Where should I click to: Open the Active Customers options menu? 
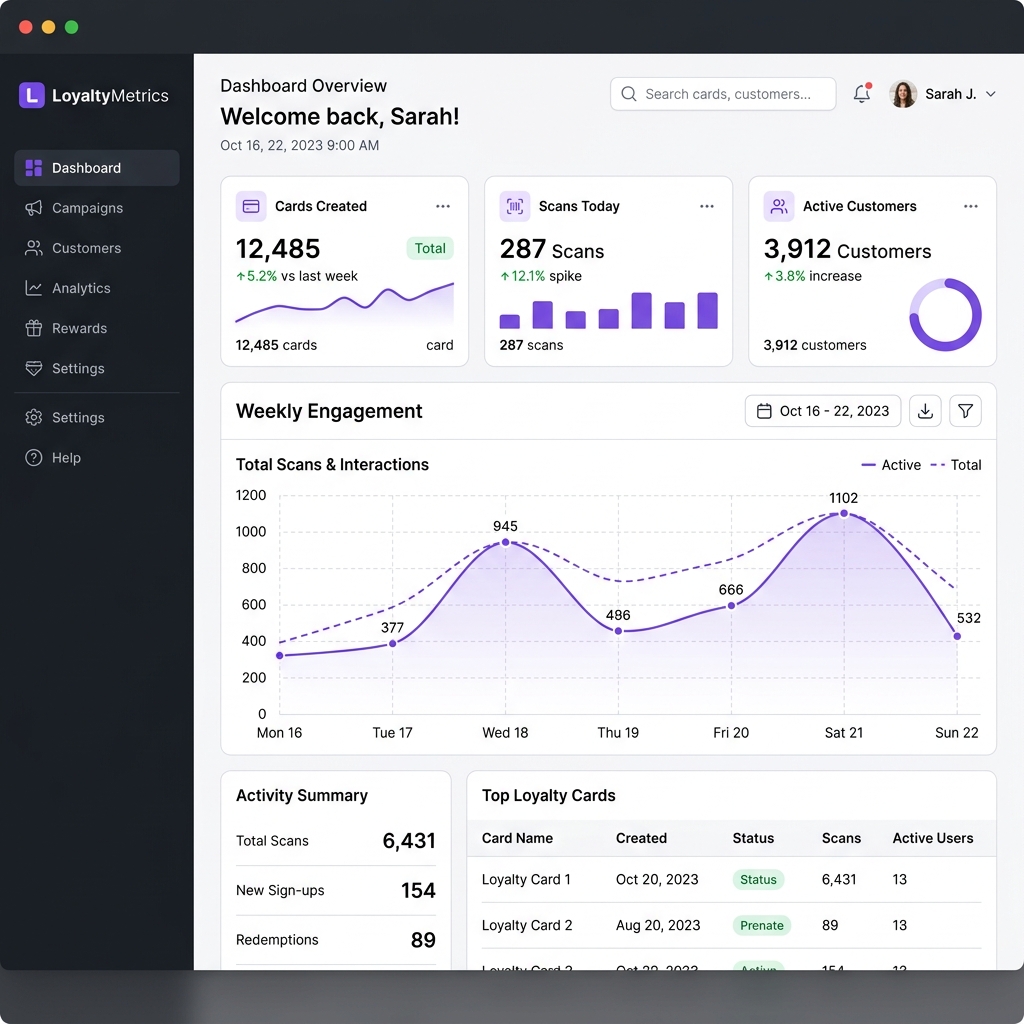[971, 206]
